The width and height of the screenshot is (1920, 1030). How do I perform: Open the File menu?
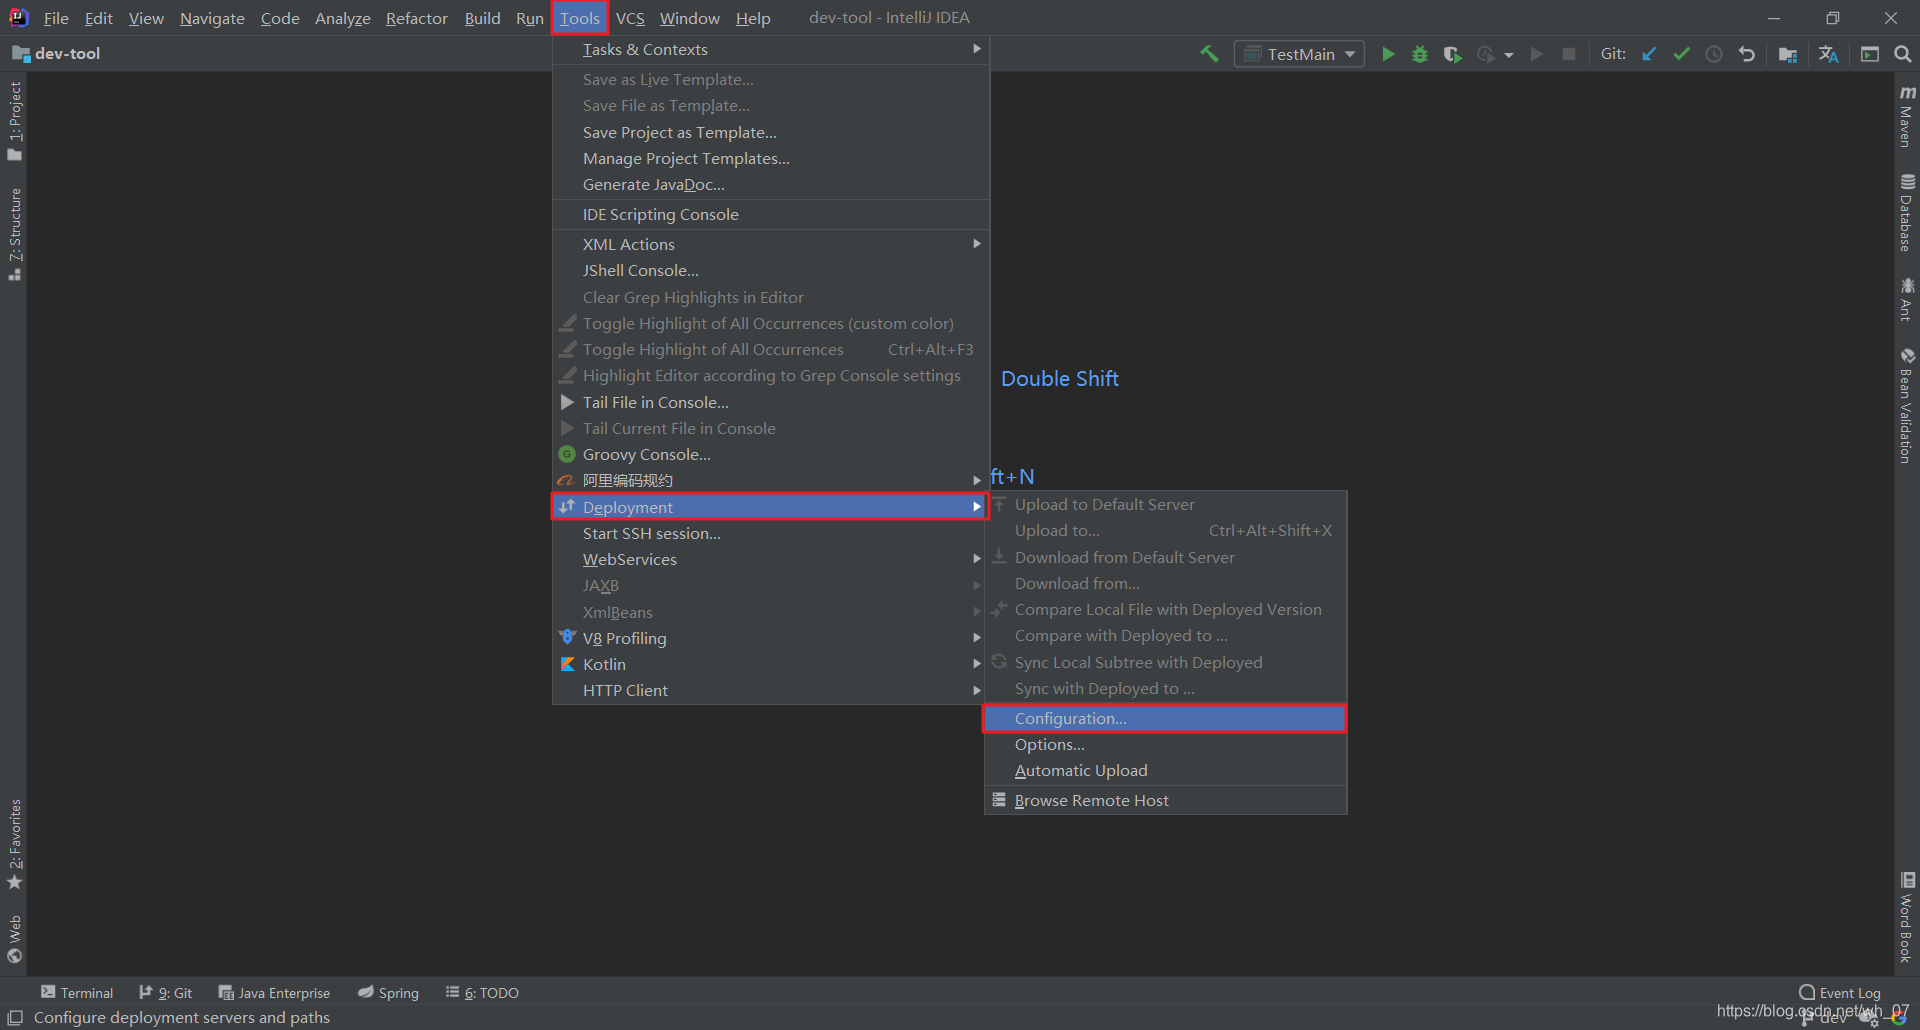(x=56, y=18)
